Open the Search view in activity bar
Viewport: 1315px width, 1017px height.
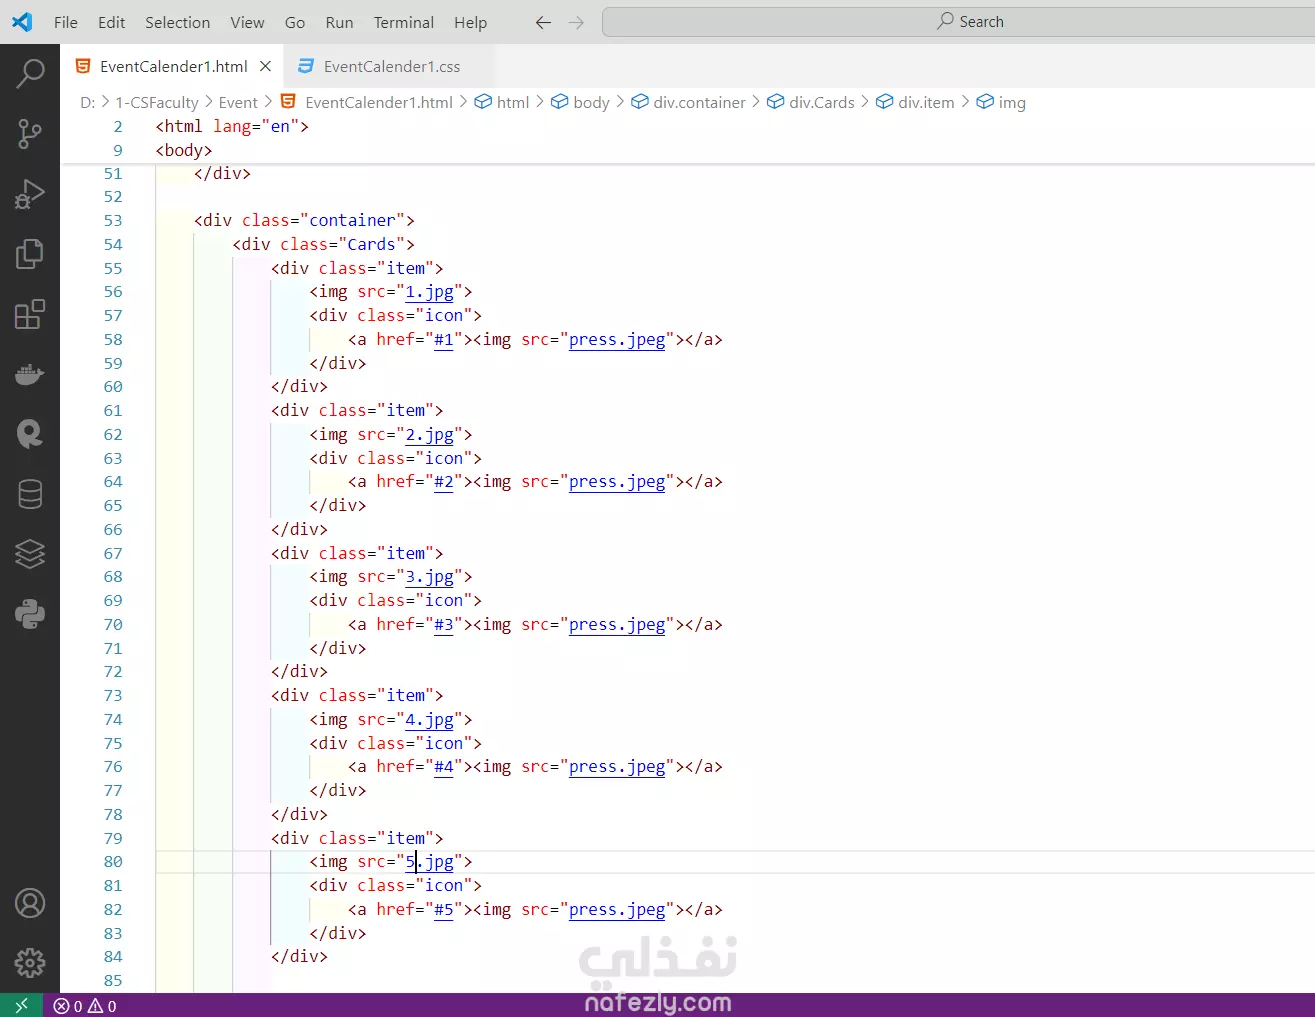coord(30,73)
